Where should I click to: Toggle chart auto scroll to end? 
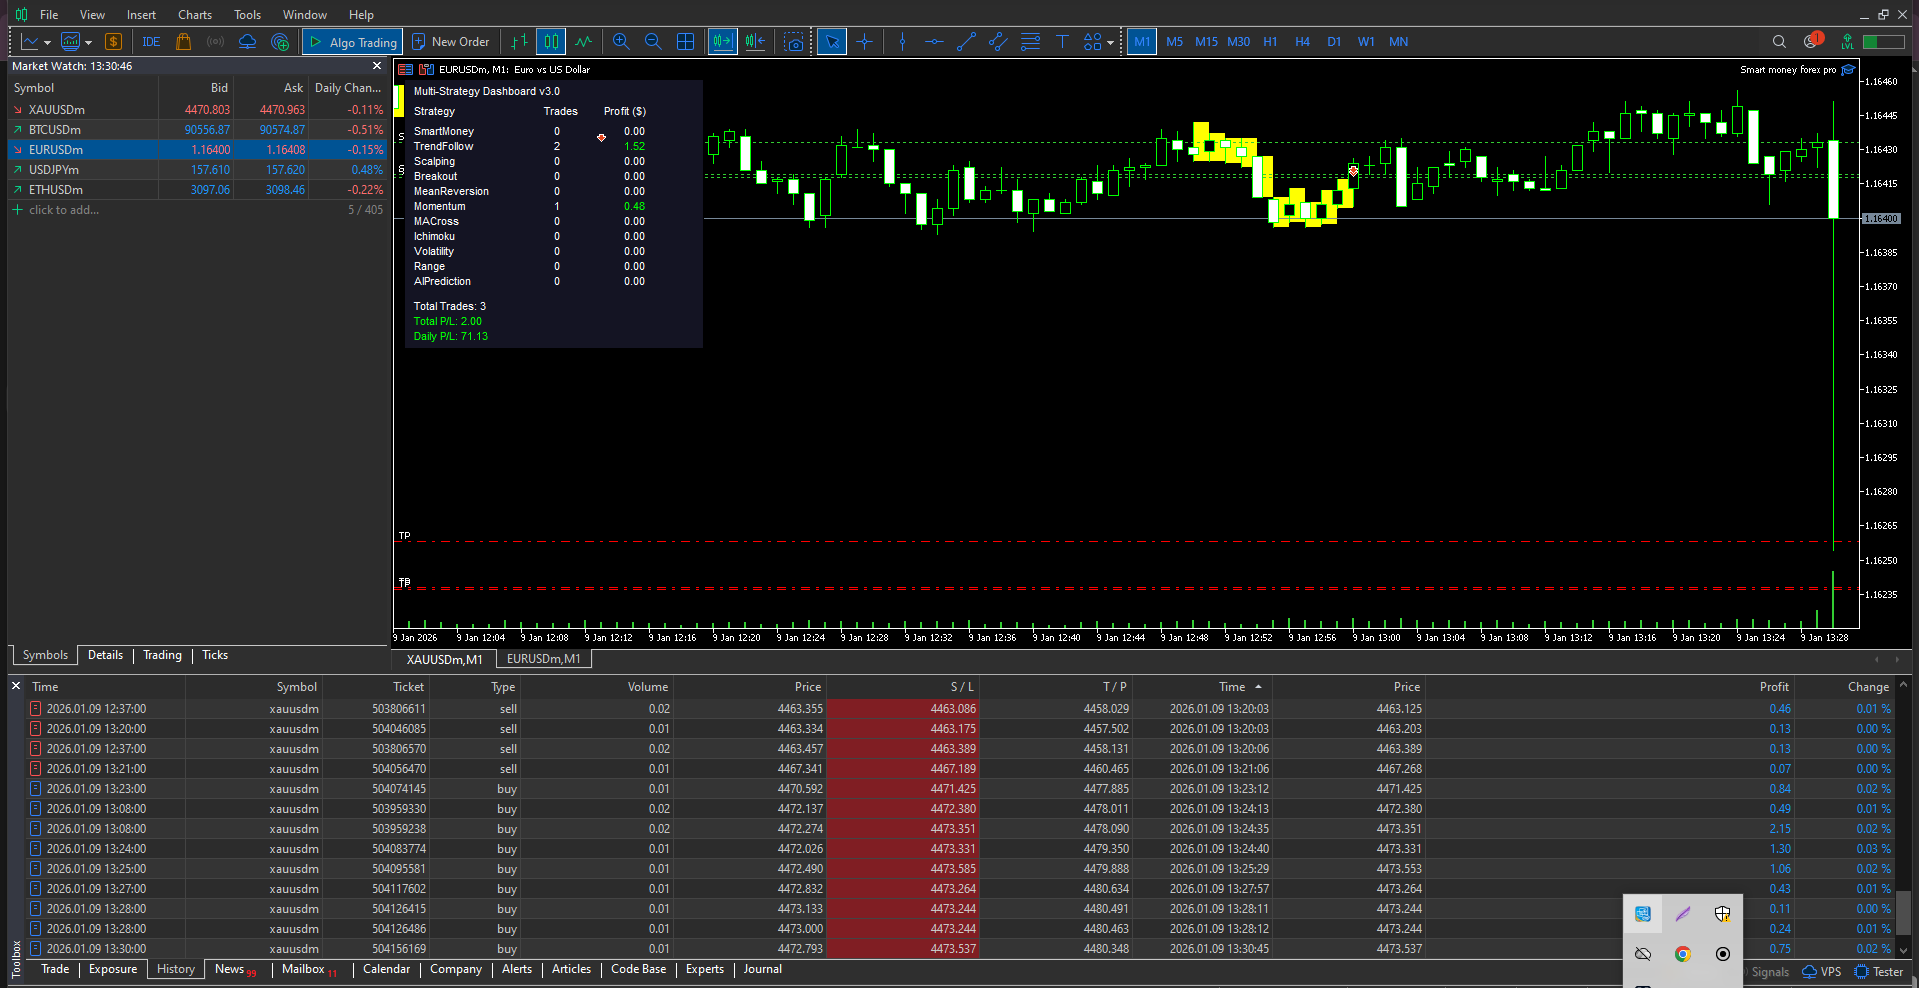pyautogui.click(x=722, y=42)
